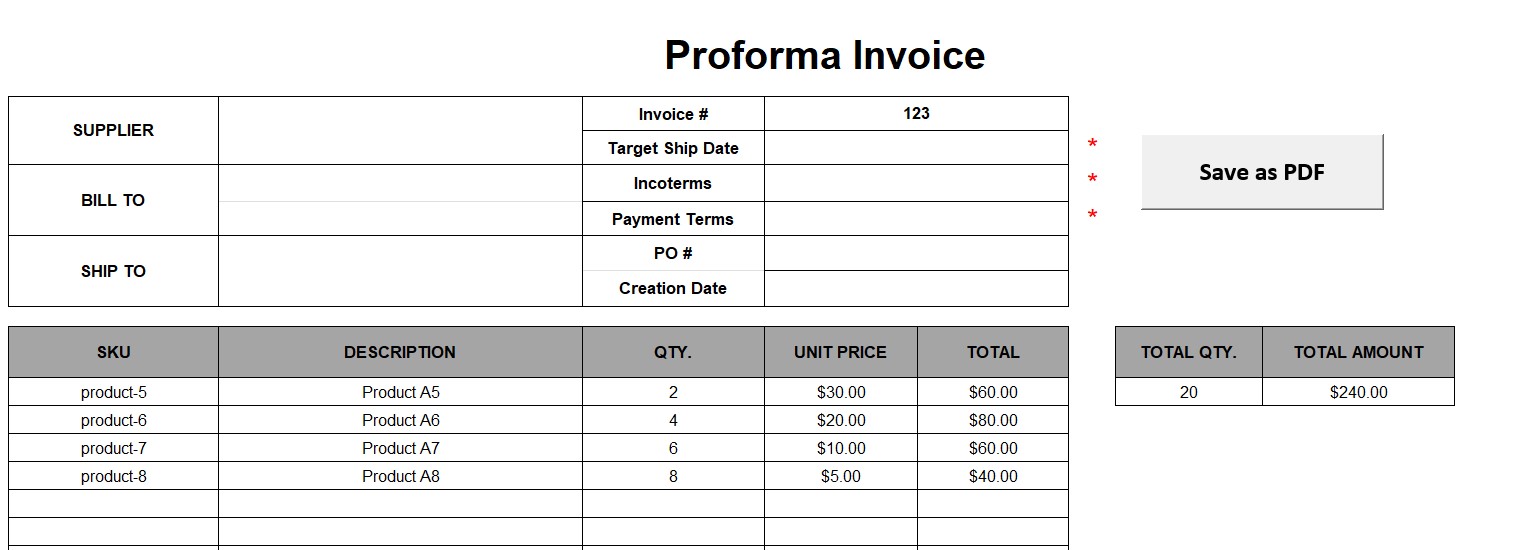Click the Ship To address field
The image size is (1525, 550).
click(400, 271)
